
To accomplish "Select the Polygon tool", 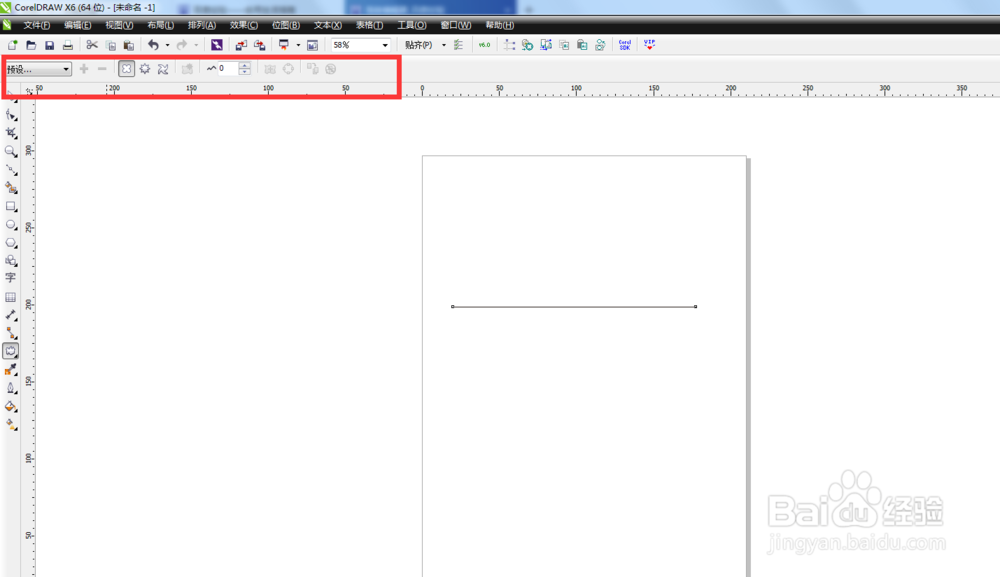I will (x=11, y=243).
